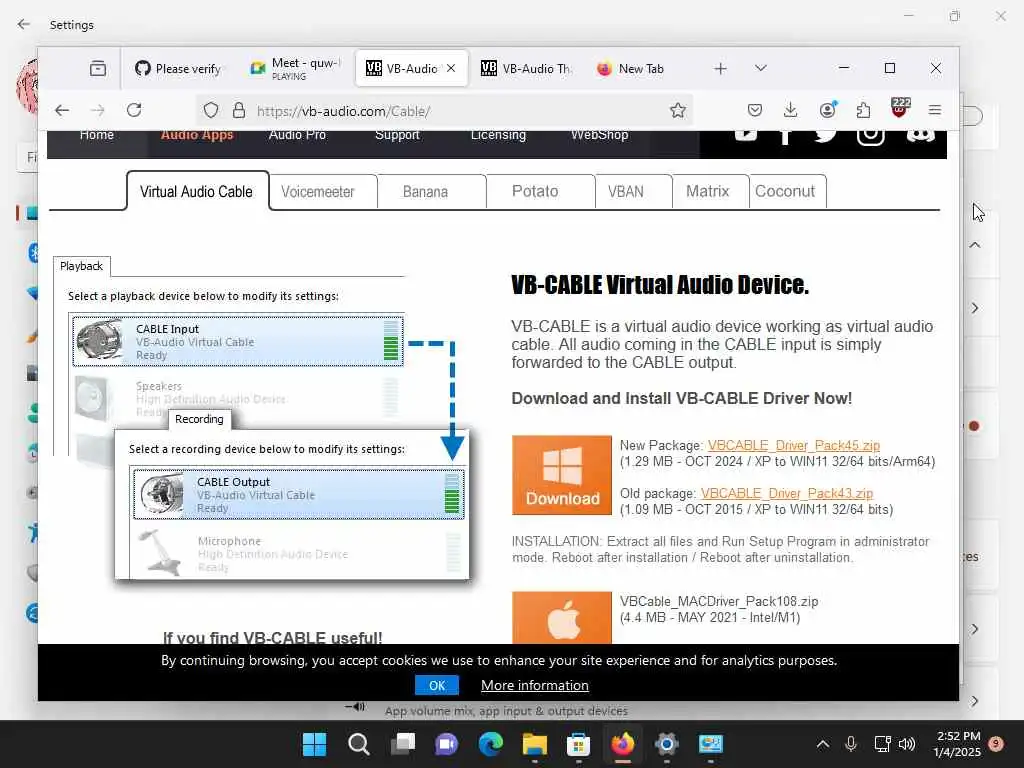Show hidden tray icons chevron
Image resolution: width=1024 pixels, height=768 pixels.
click(823, 744)
